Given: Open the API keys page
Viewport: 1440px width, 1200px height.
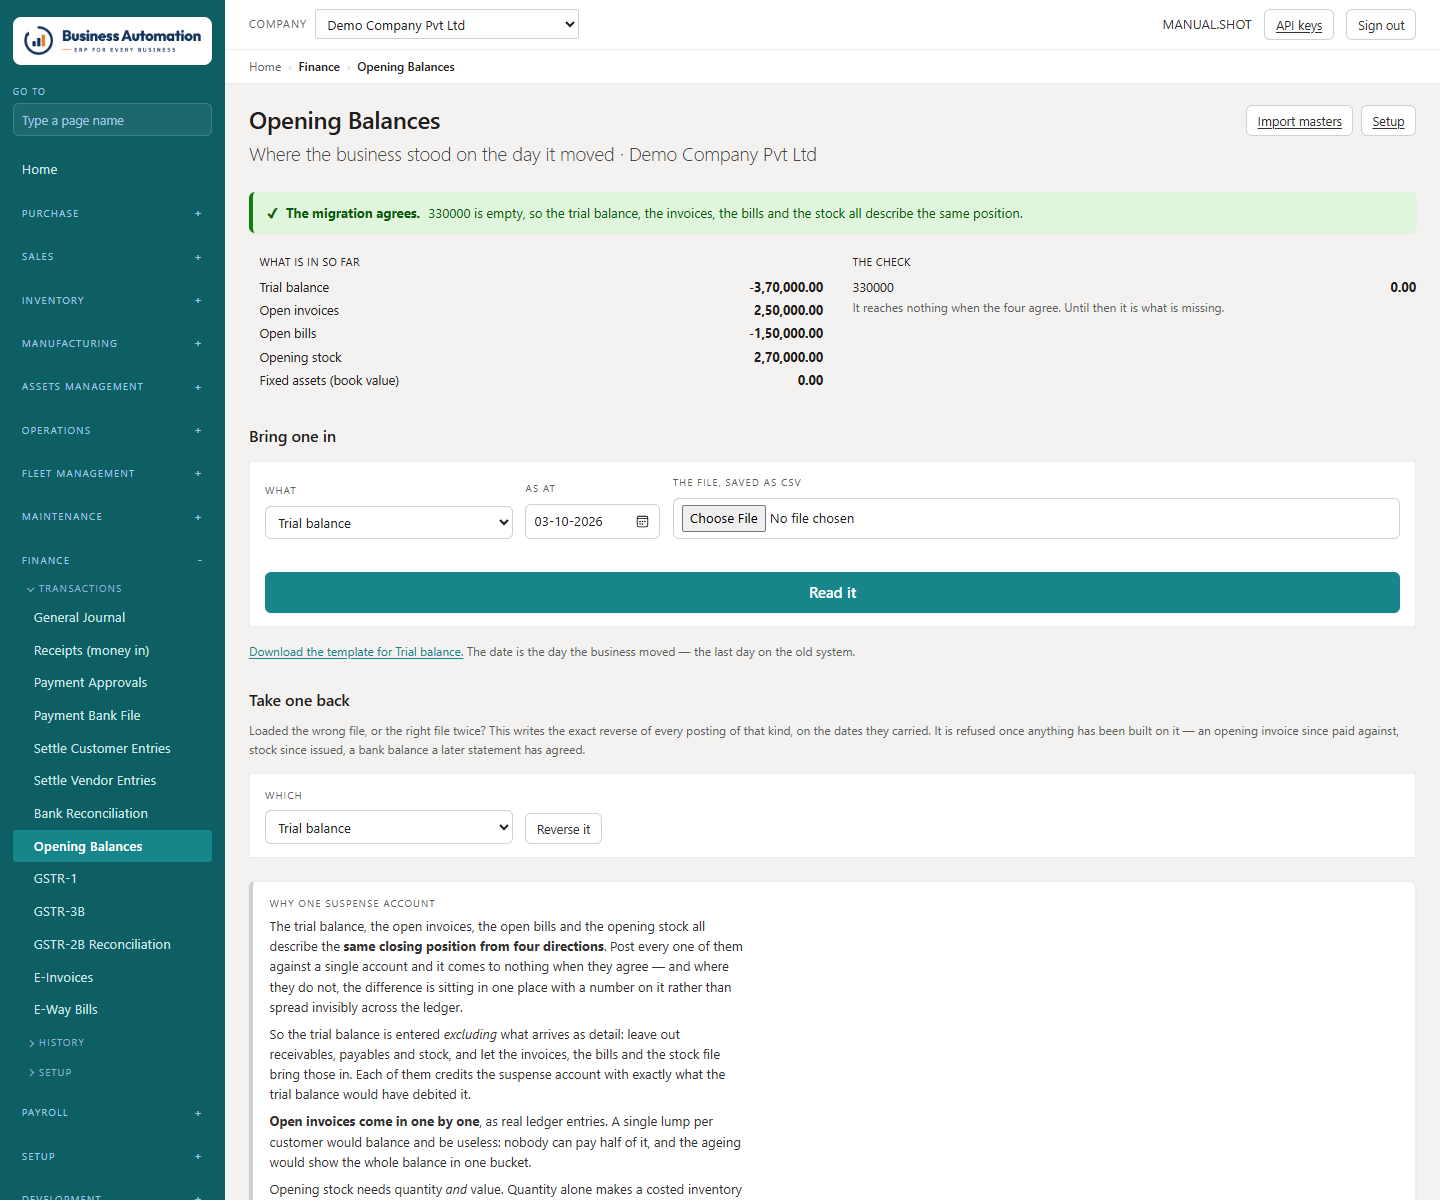Looking at the screenshot, I should click(1299, 25).
